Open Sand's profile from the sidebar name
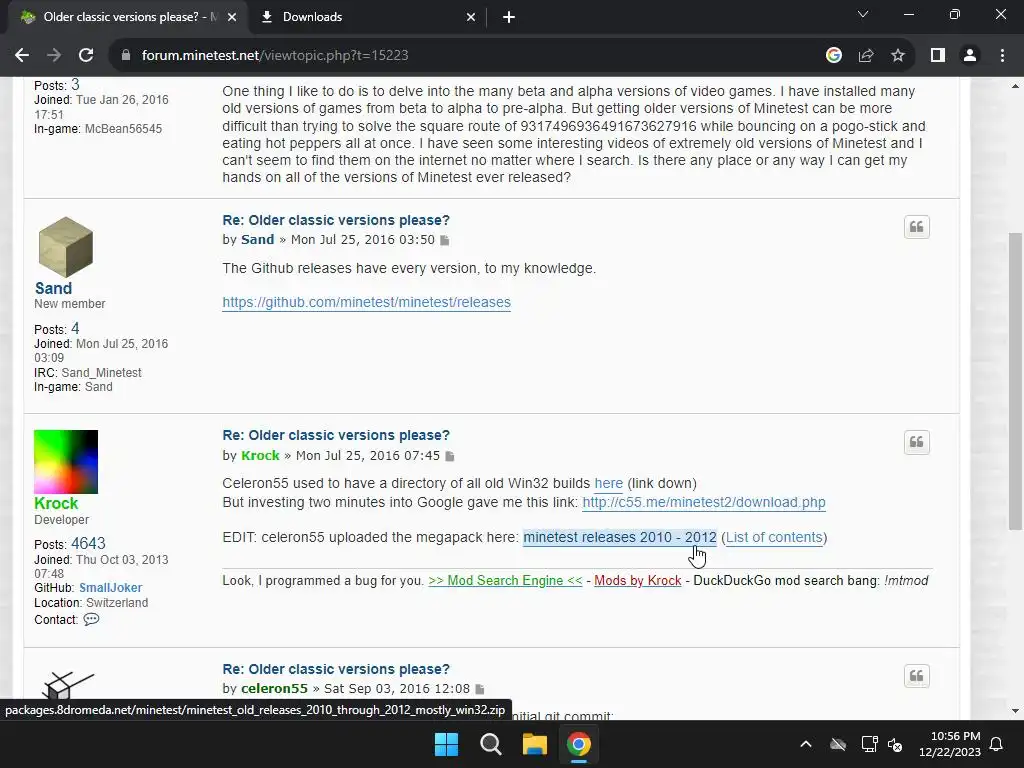This screenshot has width=1024, height=768. click(54, 288)
